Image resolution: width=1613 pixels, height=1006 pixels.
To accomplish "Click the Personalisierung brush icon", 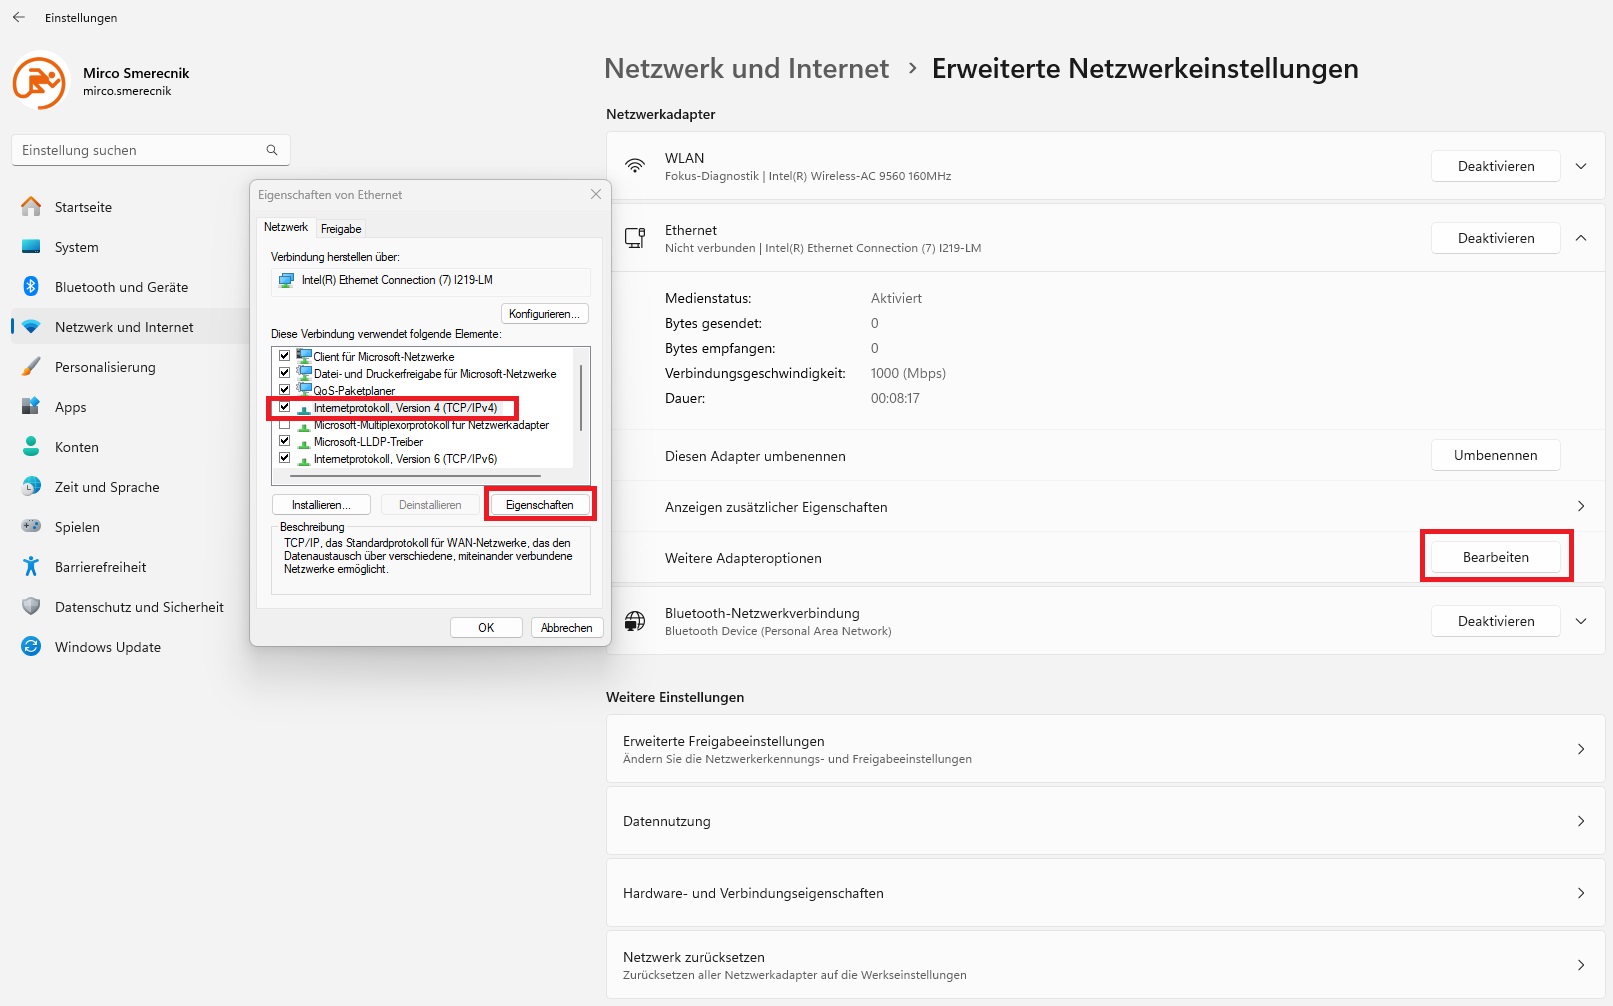I will coord(31,367).
